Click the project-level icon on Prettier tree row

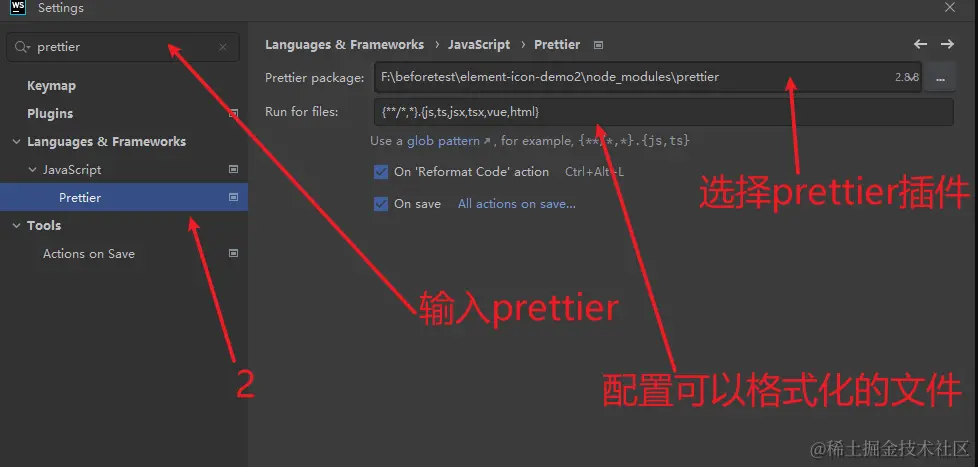click(x=234, y=197)
